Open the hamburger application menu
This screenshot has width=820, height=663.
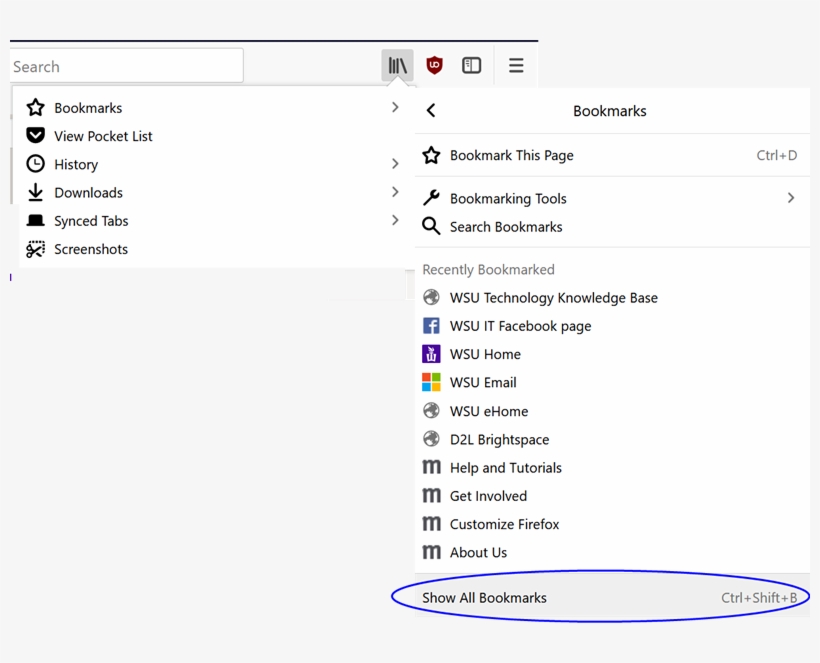point(516,66)
